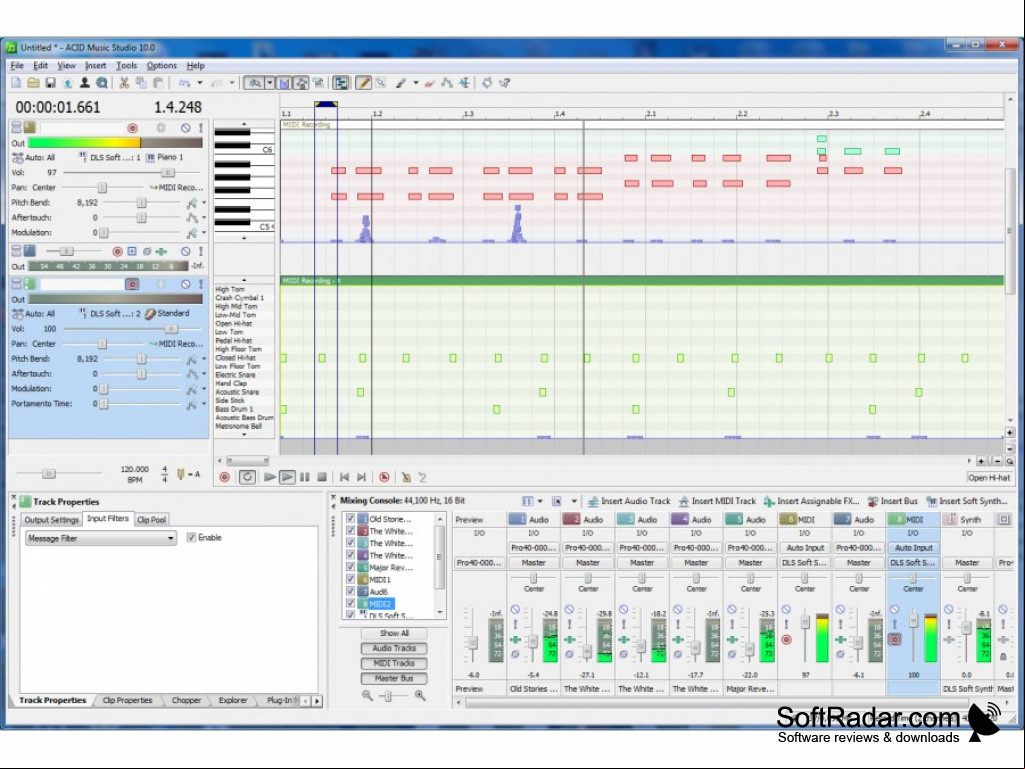
Task: Create a new project from the toolbar
Action: click(16, 83)
